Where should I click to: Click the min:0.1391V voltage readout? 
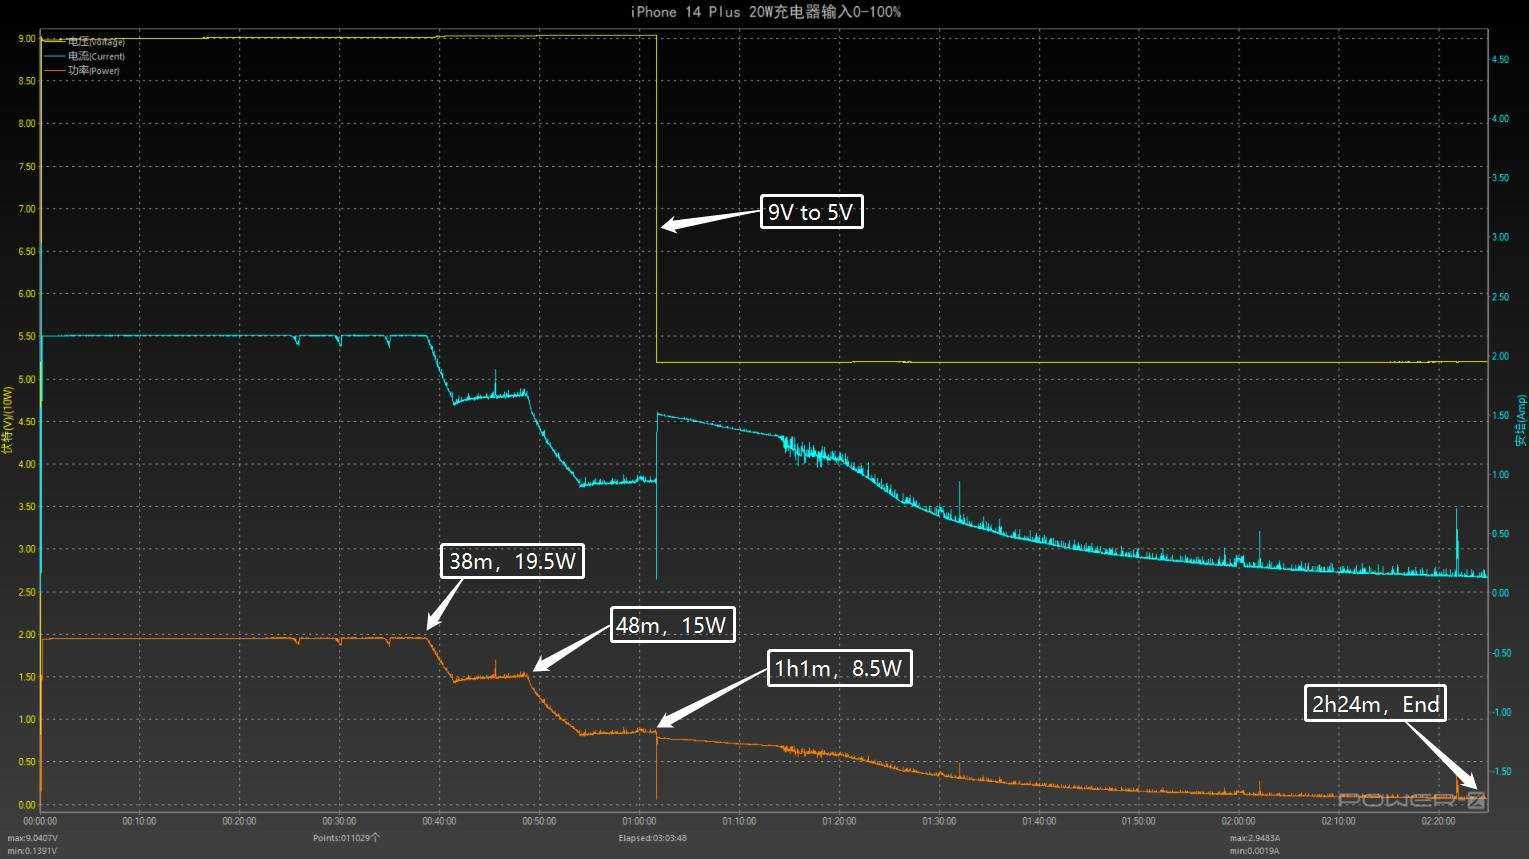pos(32,851)
